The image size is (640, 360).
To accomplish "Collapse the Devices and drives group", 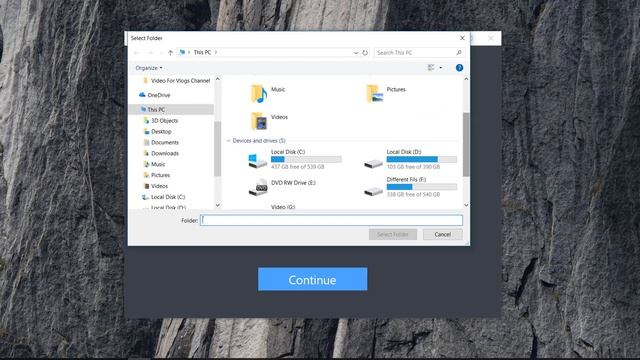I will 229,141.
